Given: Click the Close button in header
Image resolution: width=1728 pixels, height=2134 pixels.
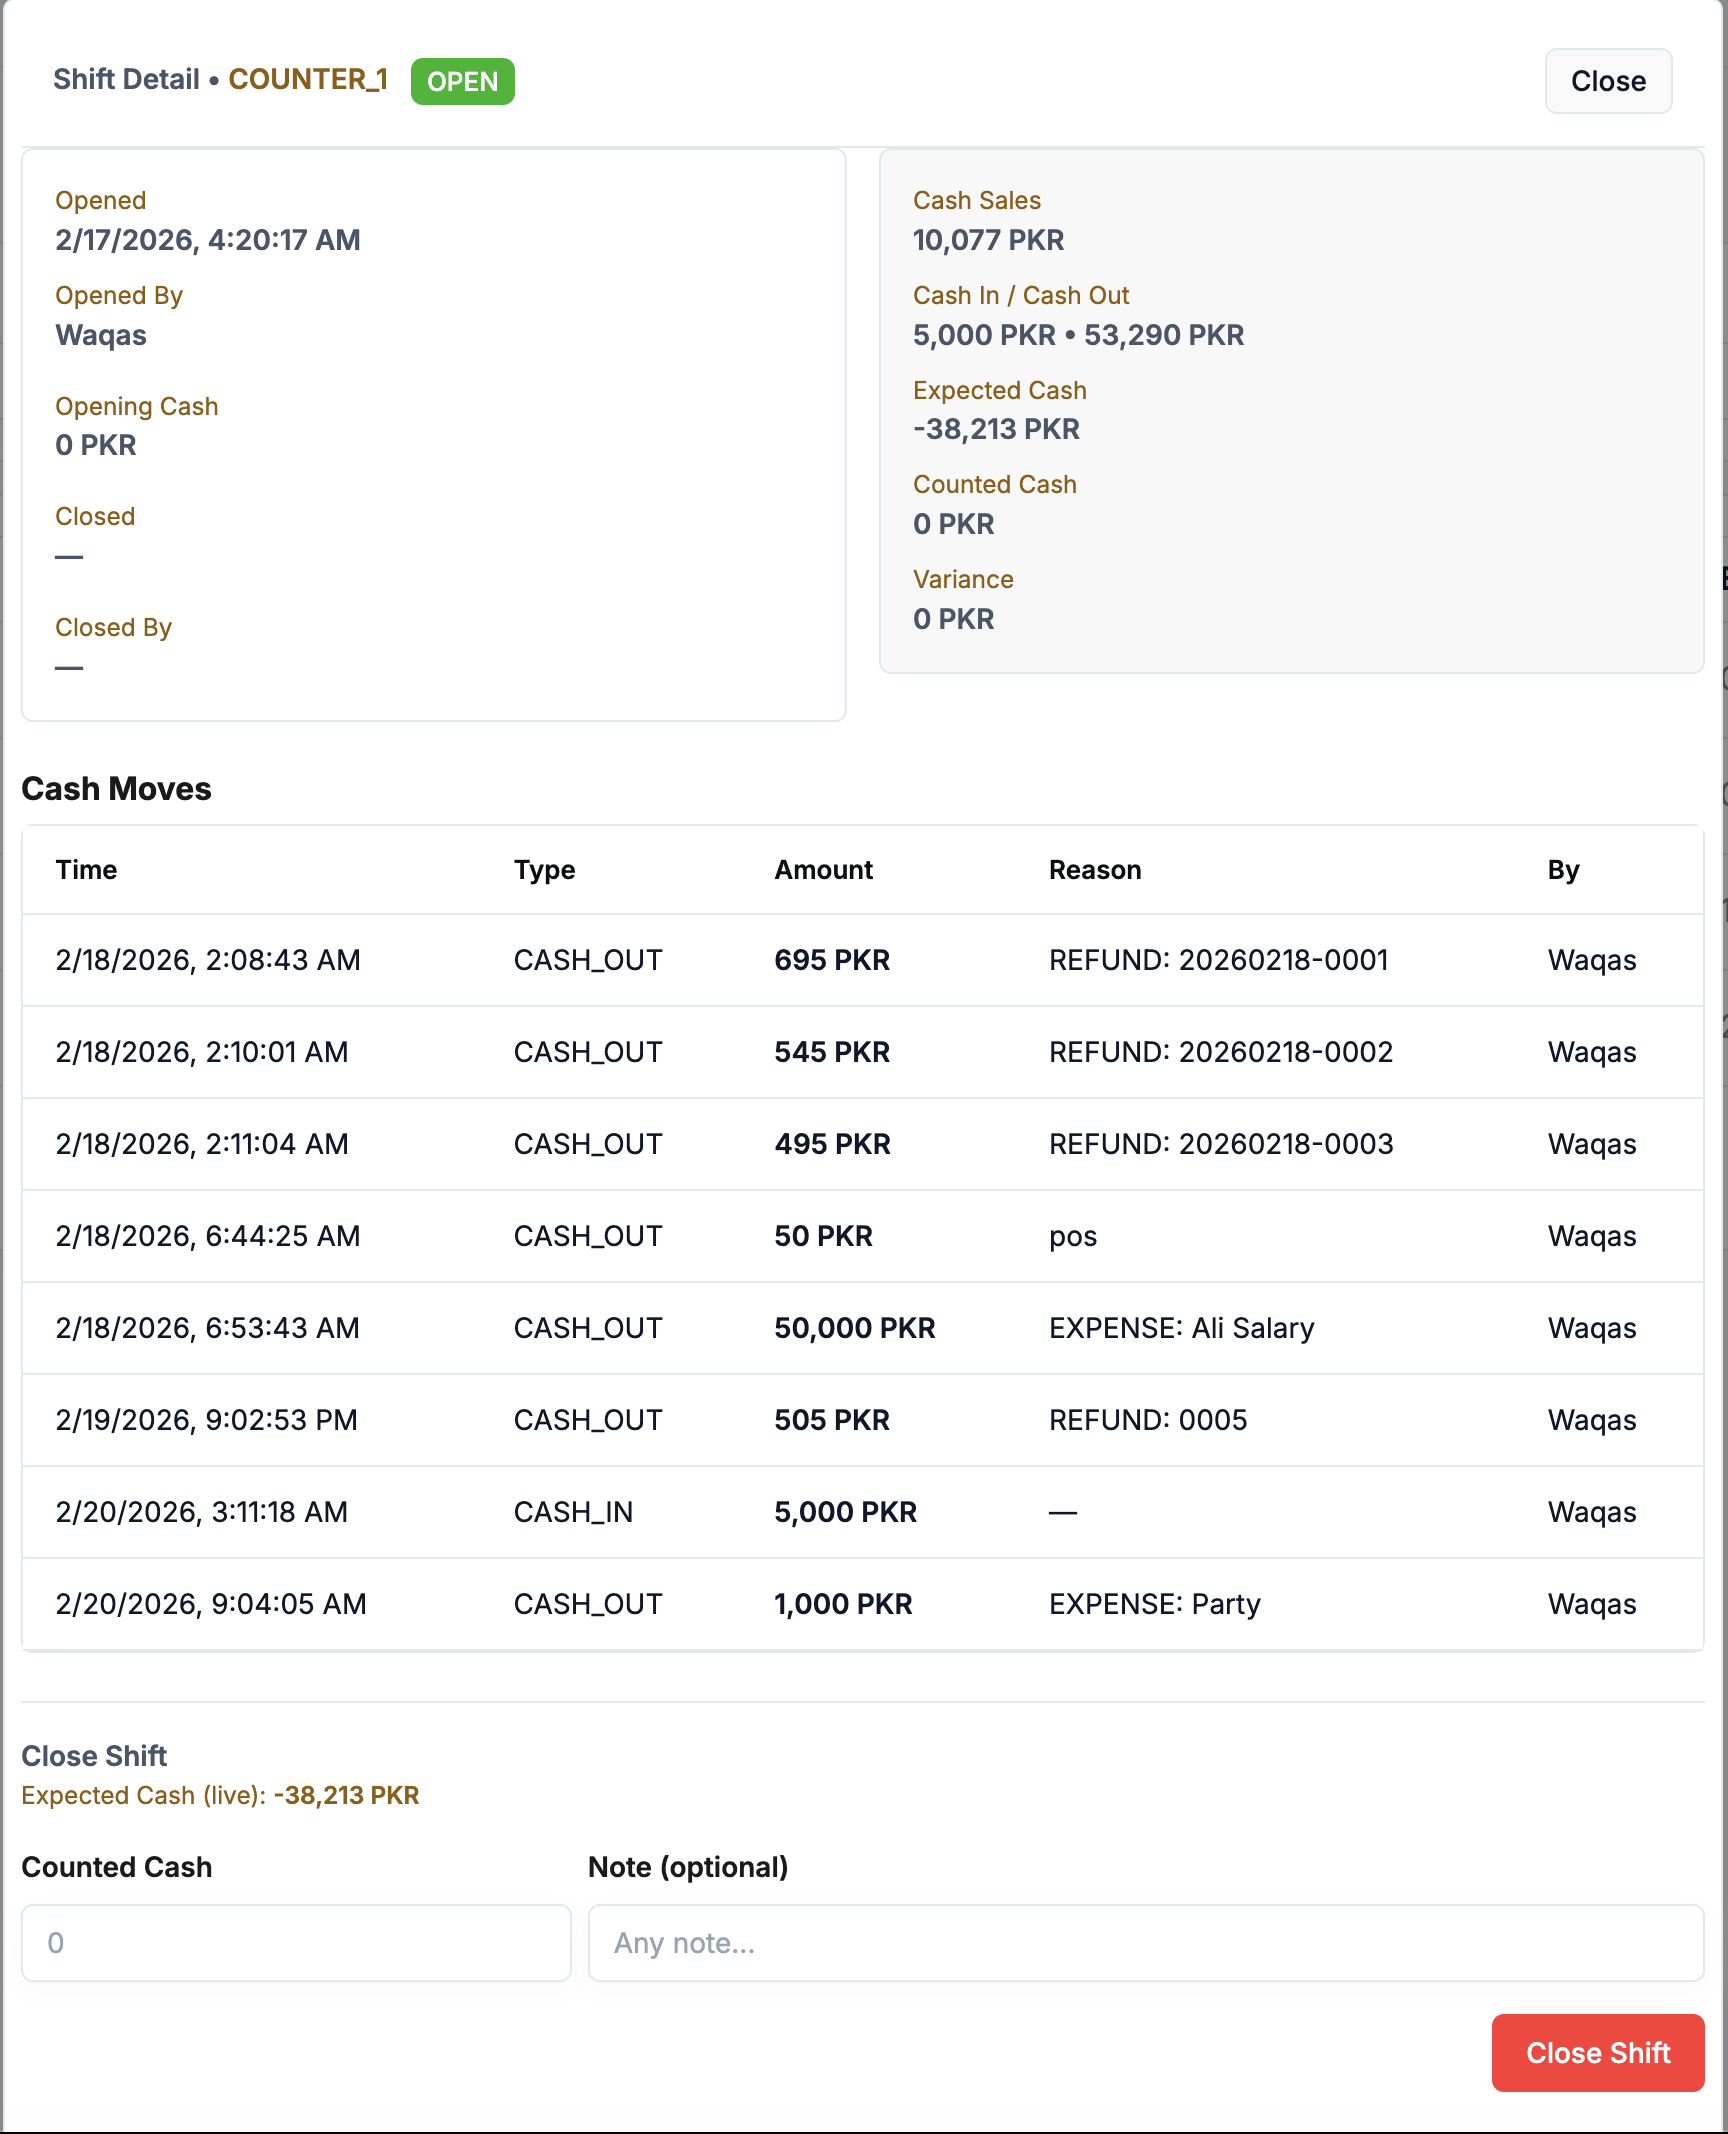Looking at the screenshot, I should pyautogui.click(x=1607, y=81).
